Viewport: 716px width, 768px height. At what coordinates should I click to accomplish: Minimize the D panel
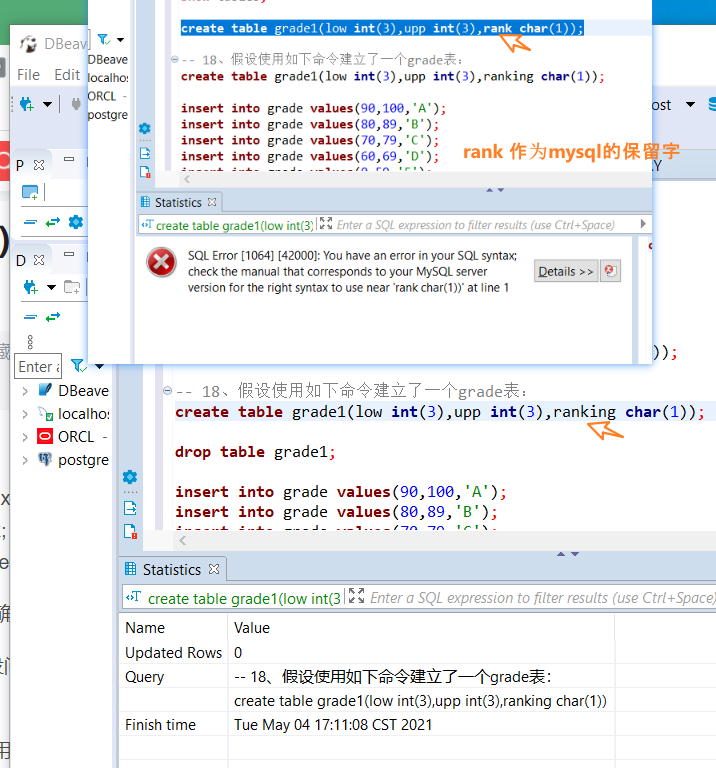click(x=69, y=254)
